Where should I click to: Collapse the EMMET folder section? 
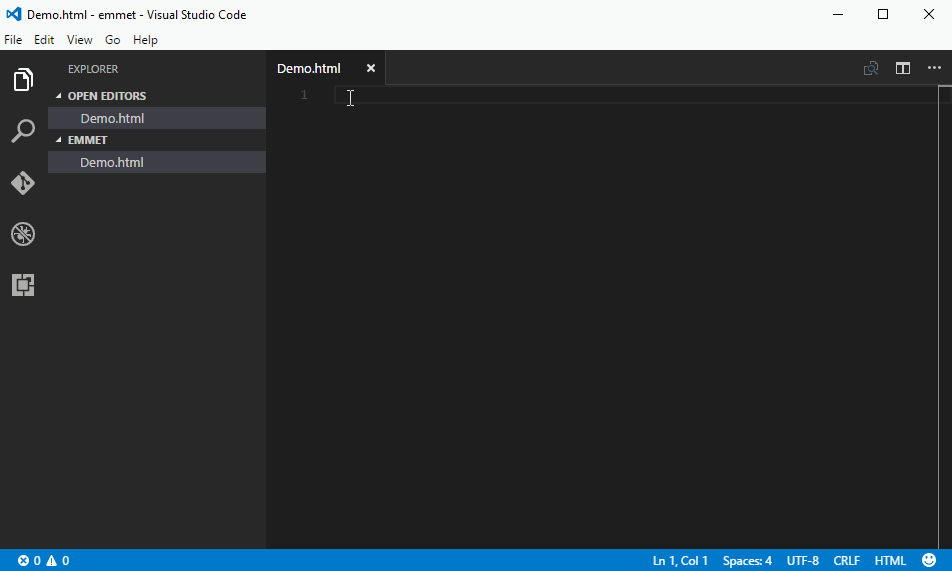tap(87, 140)
